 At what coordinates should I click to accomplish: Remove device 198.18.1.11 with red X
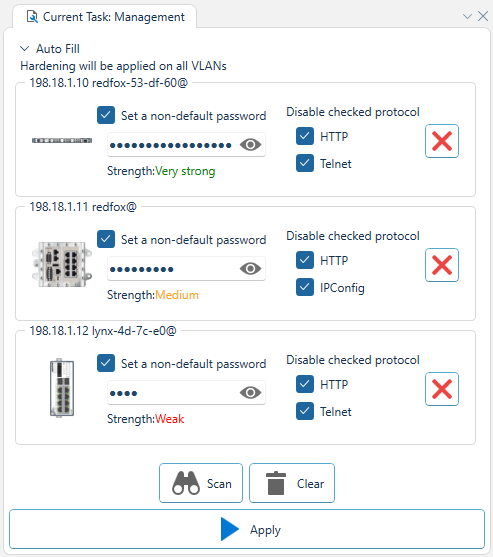click(x=441, y=265)
